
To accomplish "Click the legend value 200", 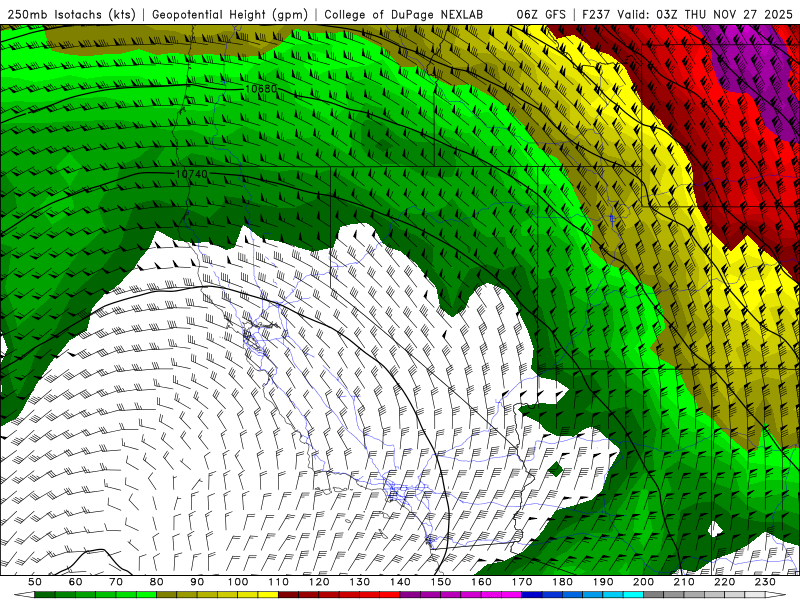I will (x=644, y=582).
